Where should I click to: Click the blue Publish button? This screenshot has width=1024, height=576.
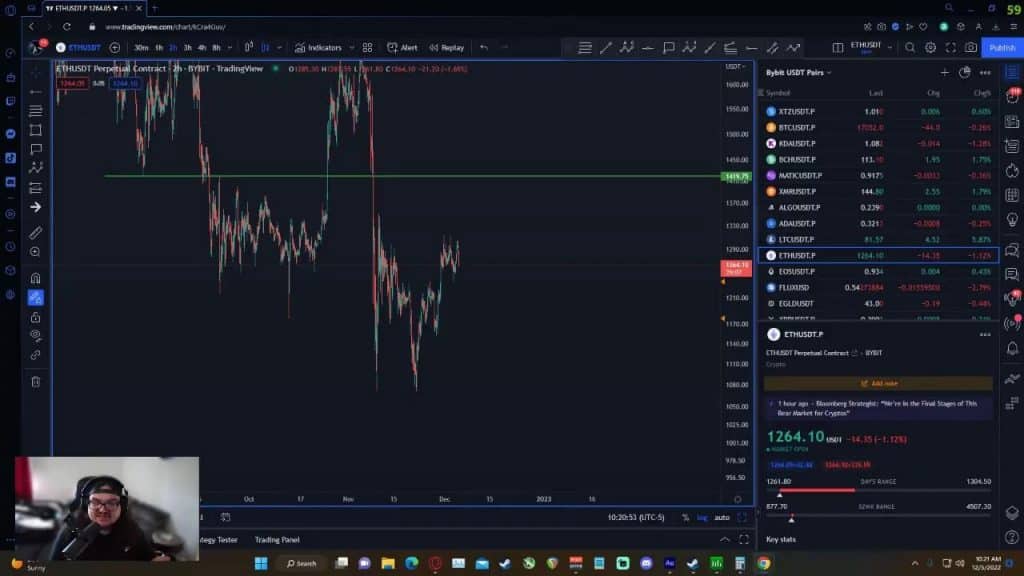[x=1001, y=47]
